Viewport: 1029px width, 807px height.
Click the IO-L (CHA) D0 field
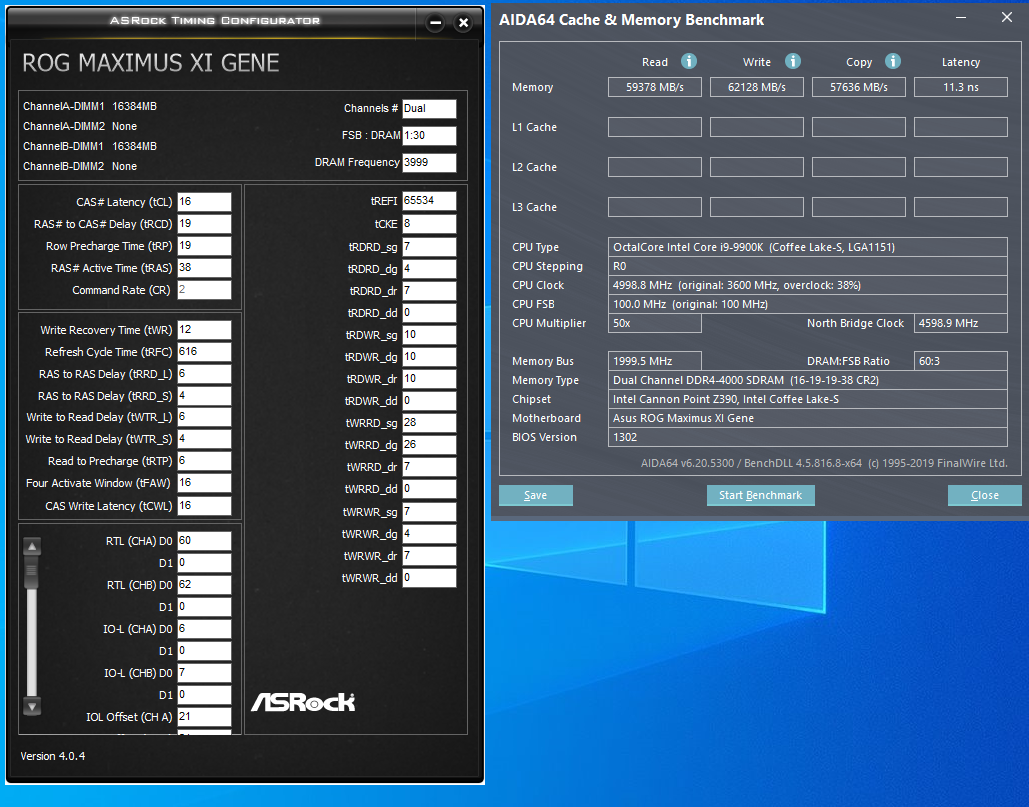coord(204,629)
